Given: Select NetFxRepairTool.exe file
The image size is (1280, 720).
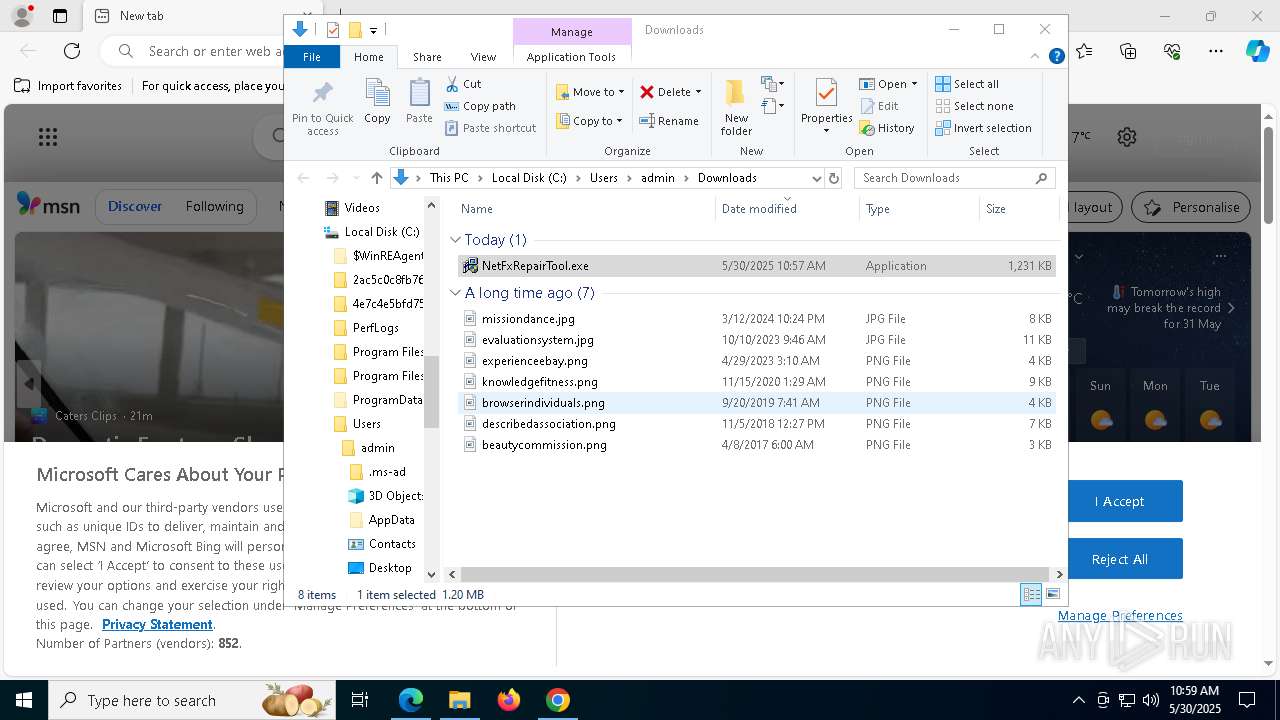Looking at the screenshot, I should click(x=757, y=266).
